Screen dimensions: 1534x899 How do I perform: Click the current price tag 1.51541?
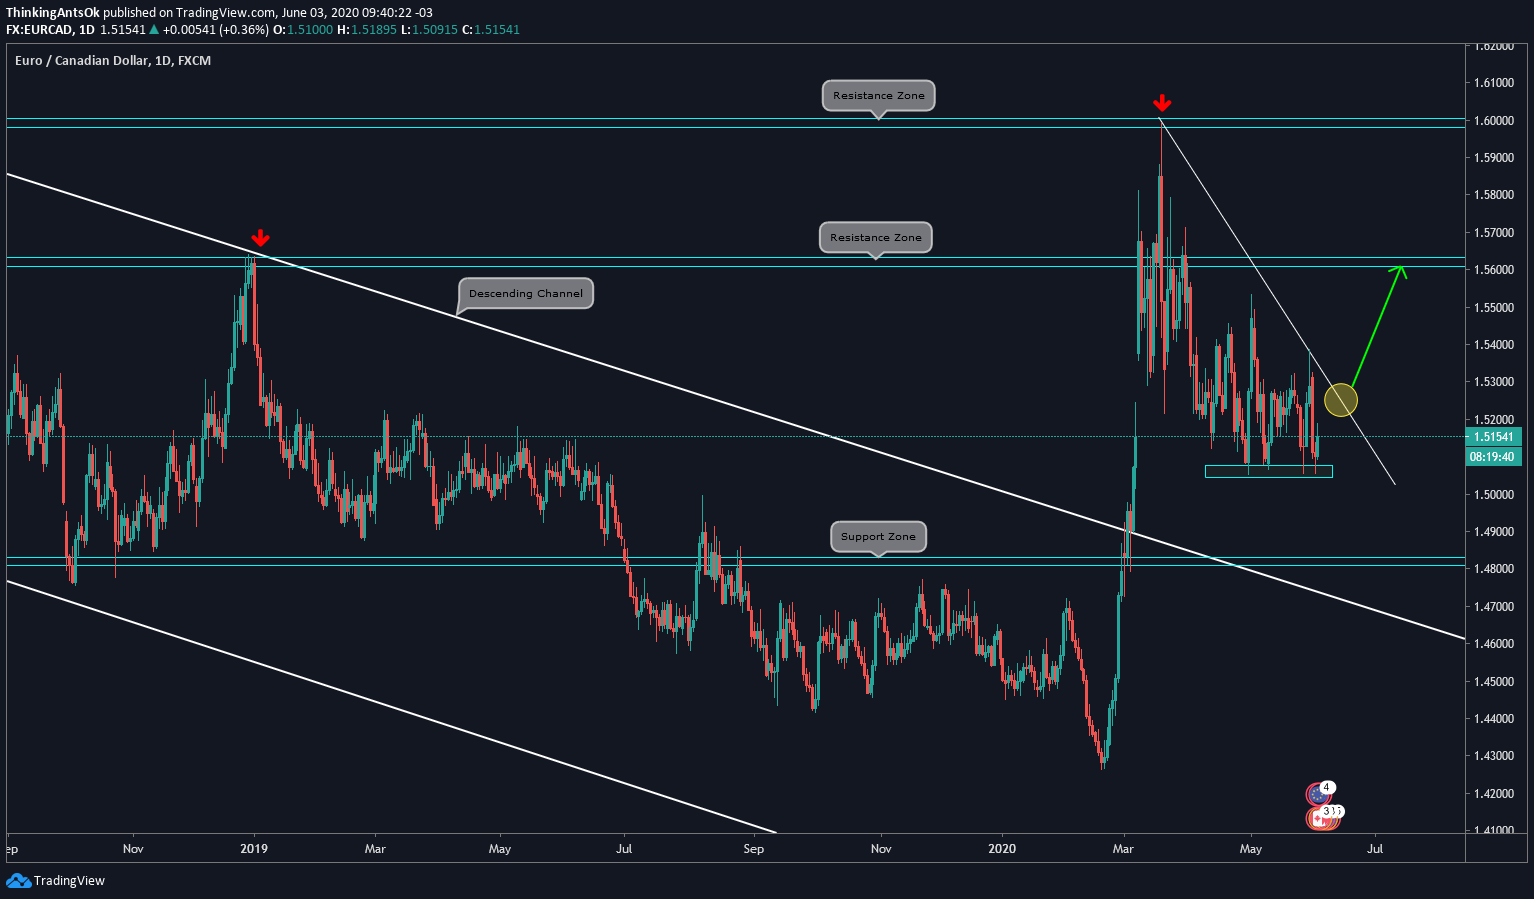(x=1495, y=437)
